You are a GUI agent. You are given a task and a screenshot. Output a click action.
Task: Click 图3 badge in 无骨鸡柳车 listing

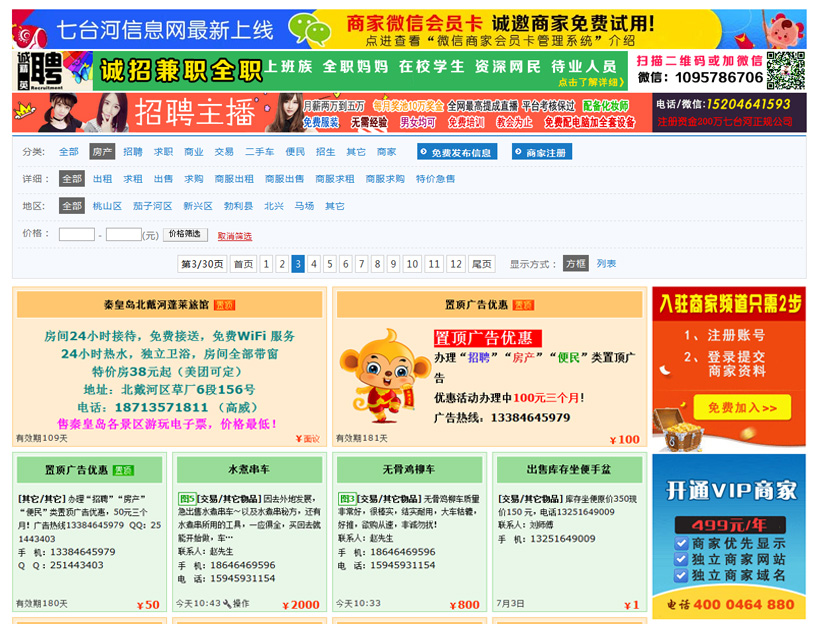[x=347, y=498]
